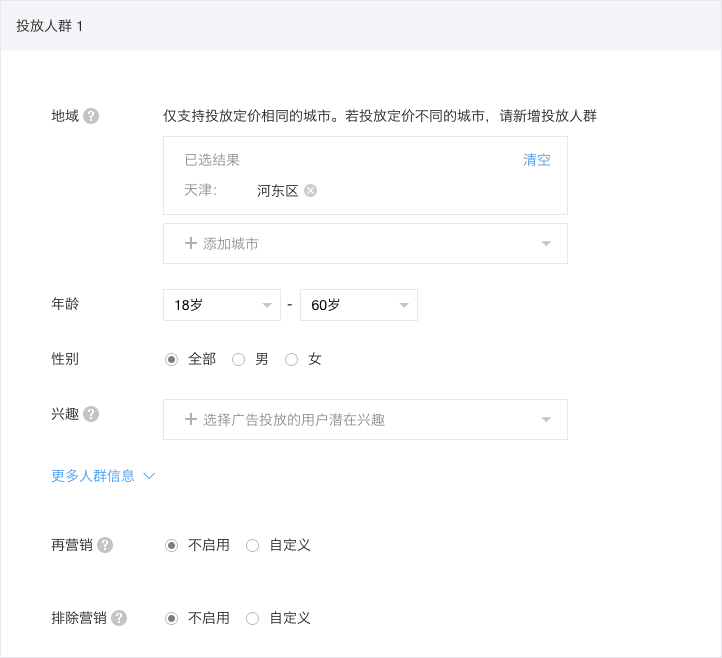Viewport: 722px width, 658px height.
Task: Expand the 添加城市 dropdown arrow
Action: pyautogui.click(x=546, y=244)
